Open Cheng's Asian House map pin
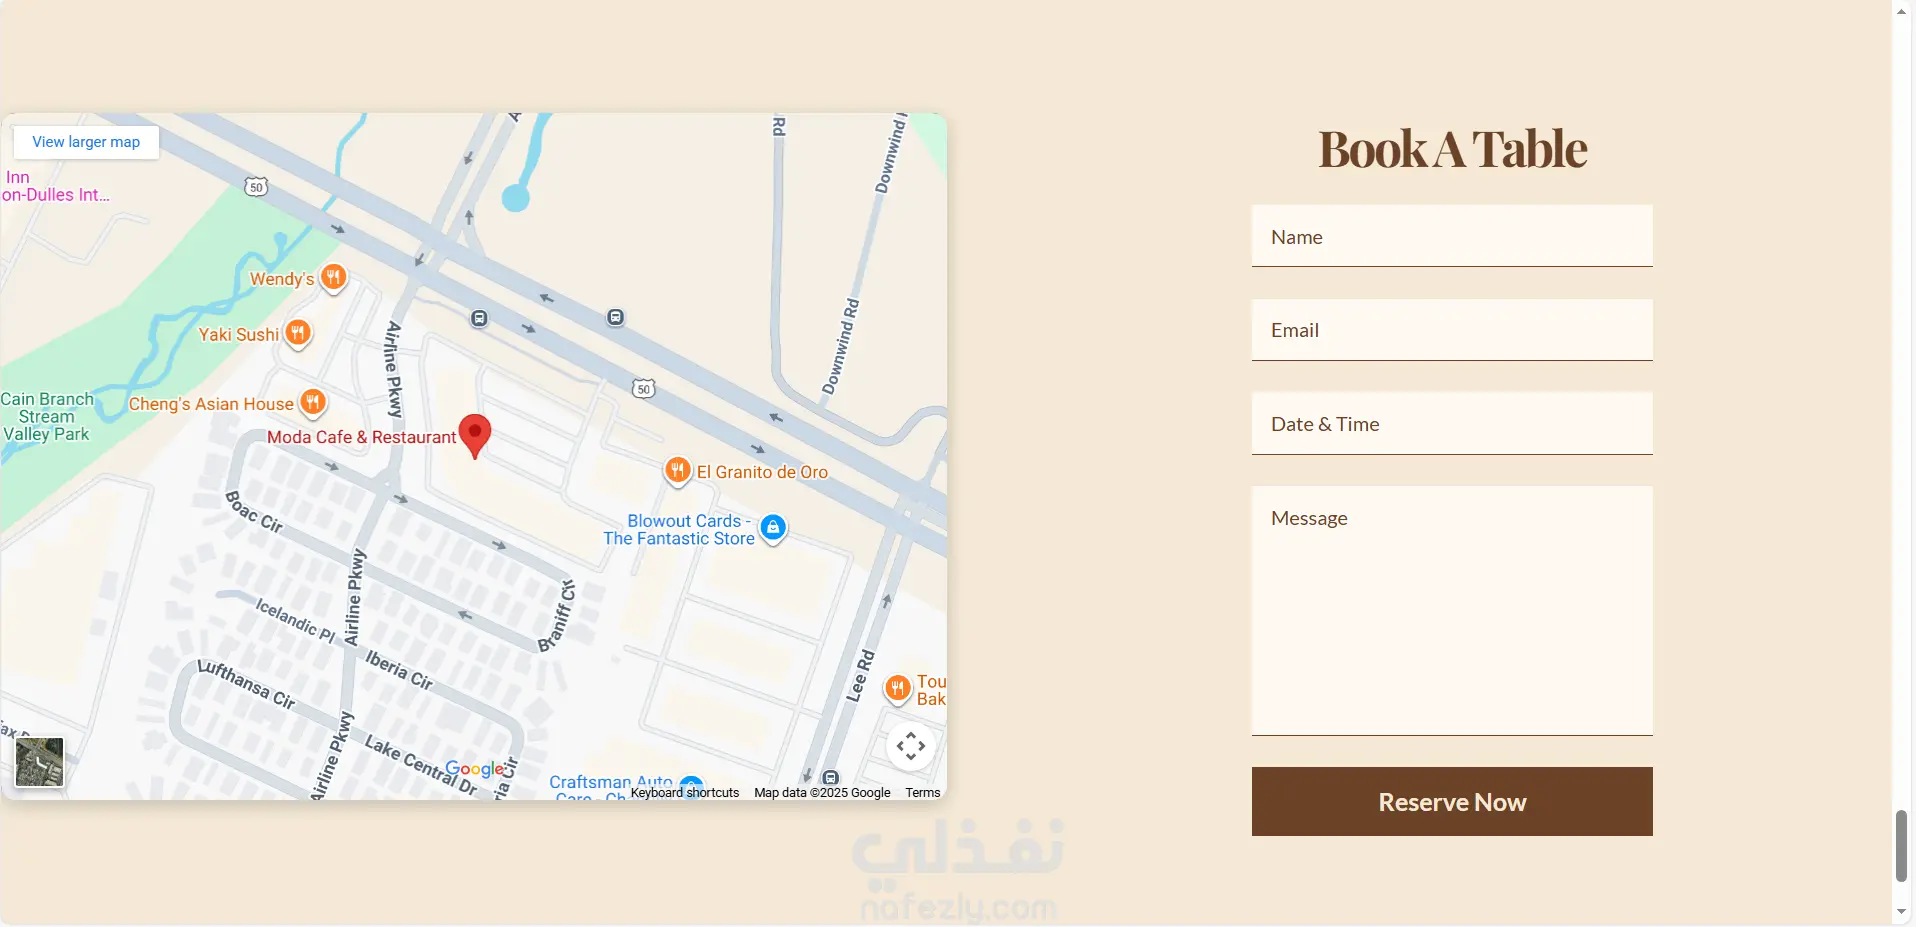 (x=313, y=402)
